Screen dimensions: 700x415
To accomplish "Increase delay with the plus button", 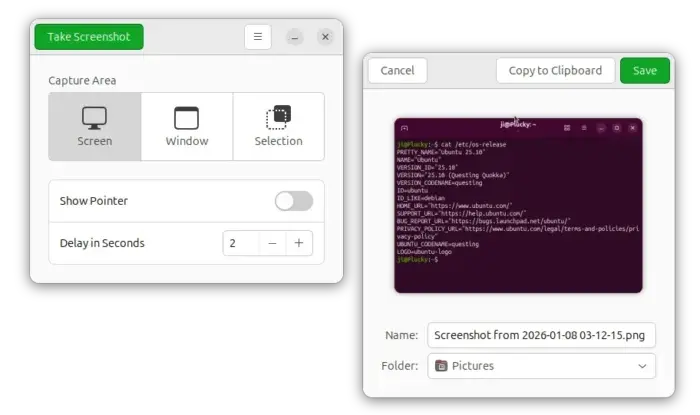I will point(299,243).
